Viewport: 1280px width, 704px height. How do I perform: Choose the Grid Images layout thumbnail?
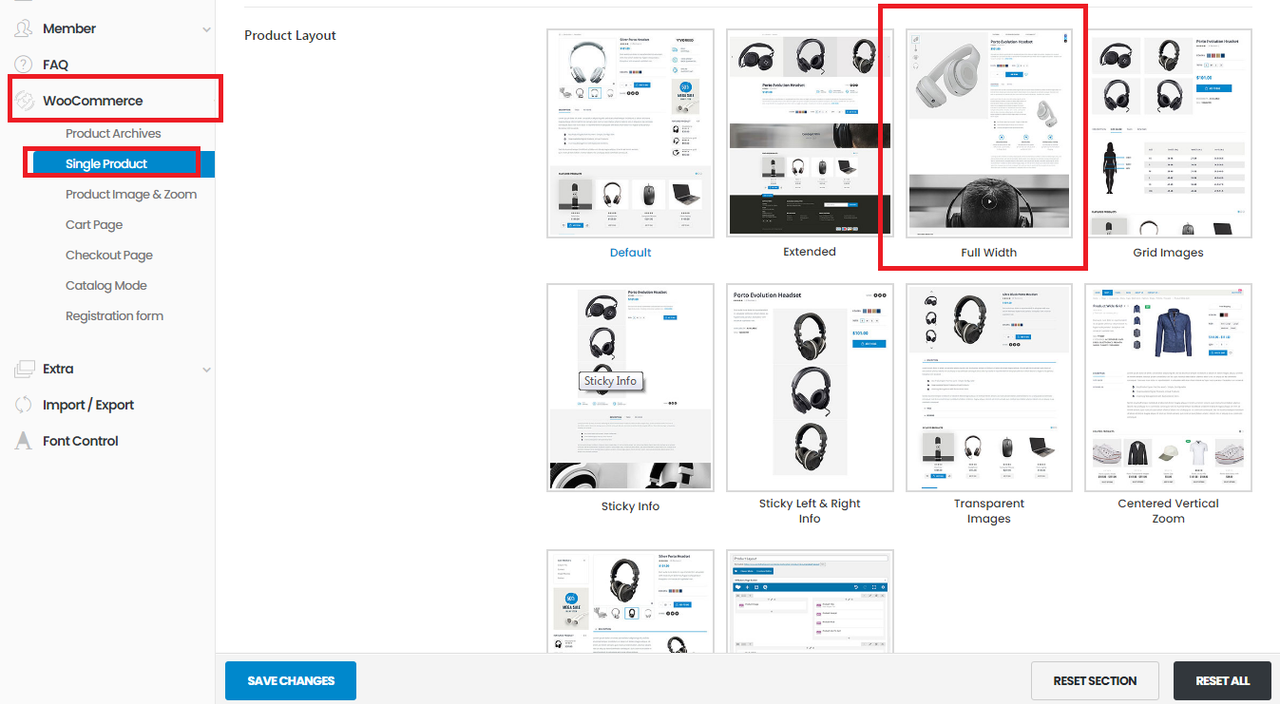click(x=1168, y=133)
